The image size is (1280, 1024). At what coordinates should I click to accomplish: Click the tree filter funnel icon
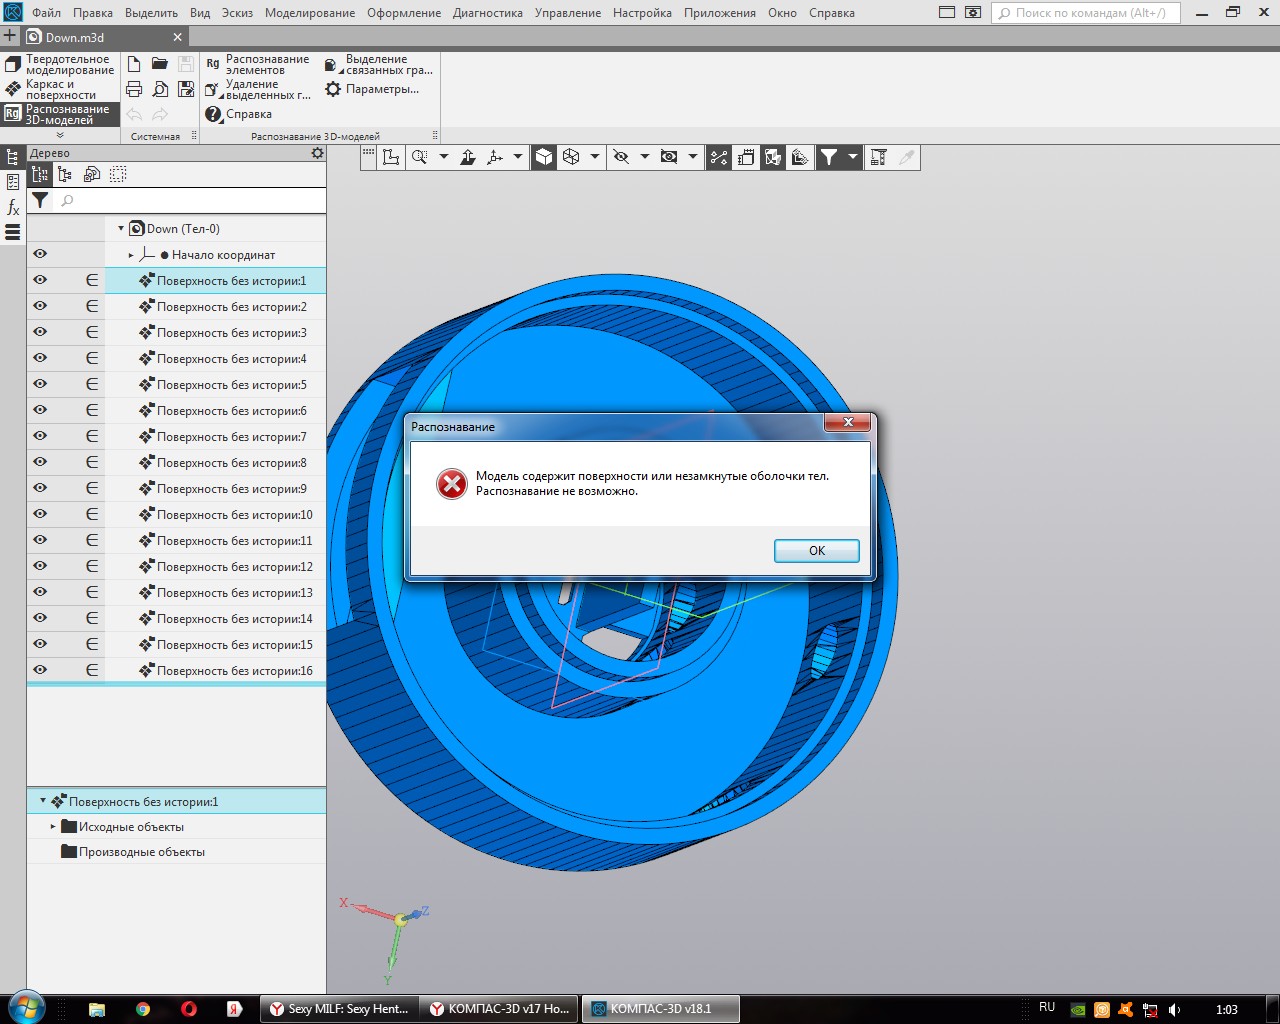pos(40,200)
